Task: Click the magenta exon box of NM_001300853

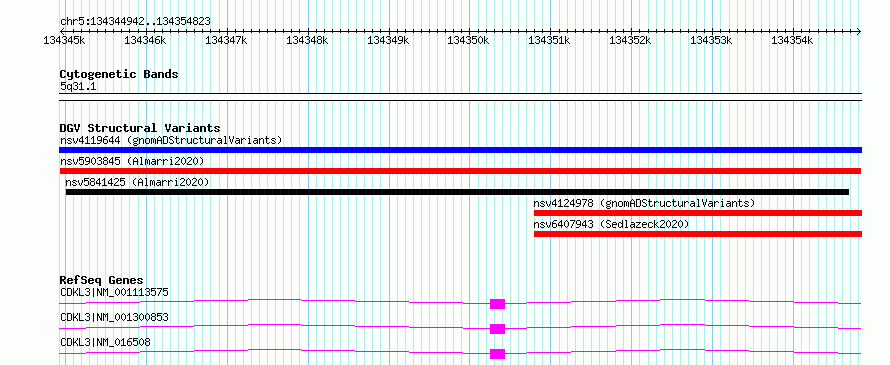Action: [x=497, y=329]
